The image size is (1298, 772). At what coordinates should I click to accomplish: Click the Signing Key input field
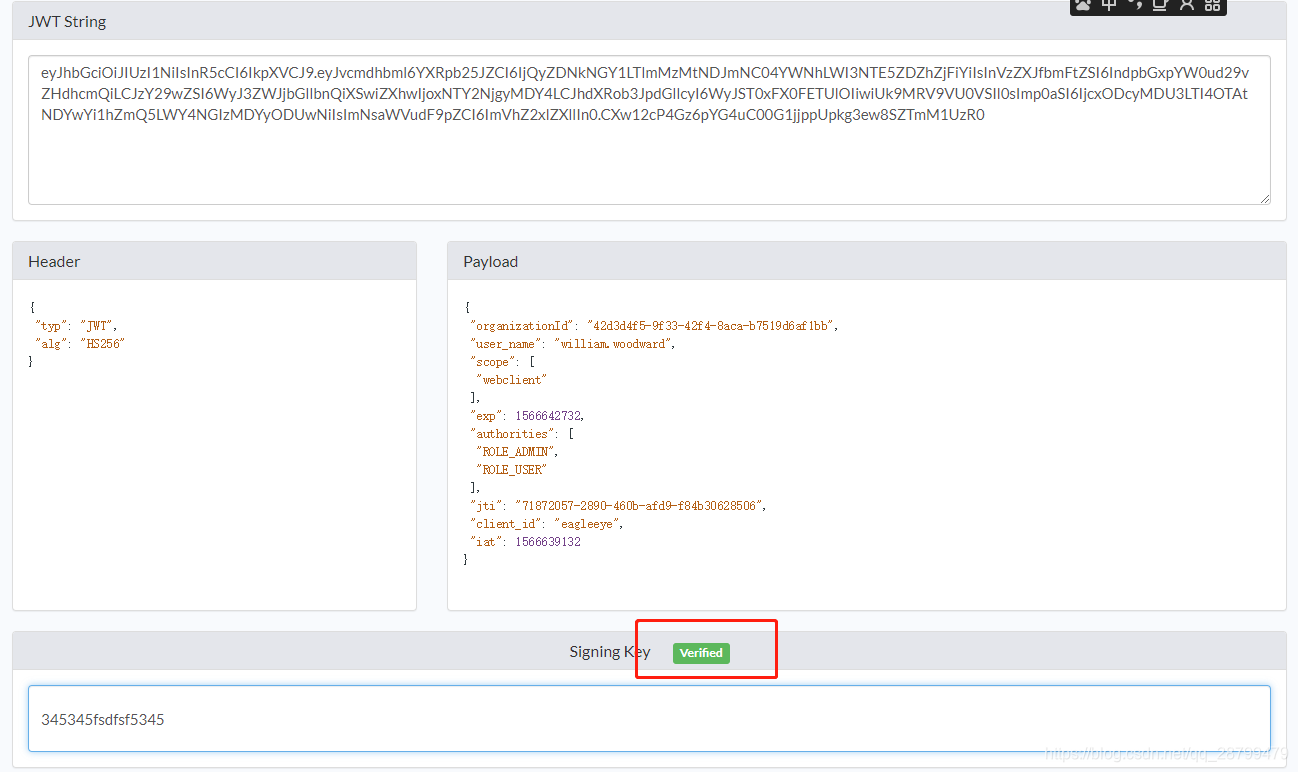pos(649,718)
